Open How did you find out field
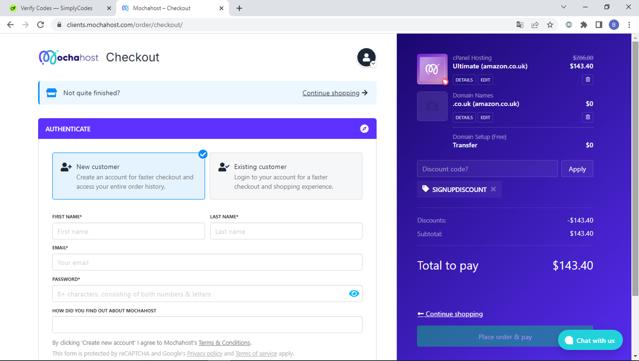 click(207, 325)
